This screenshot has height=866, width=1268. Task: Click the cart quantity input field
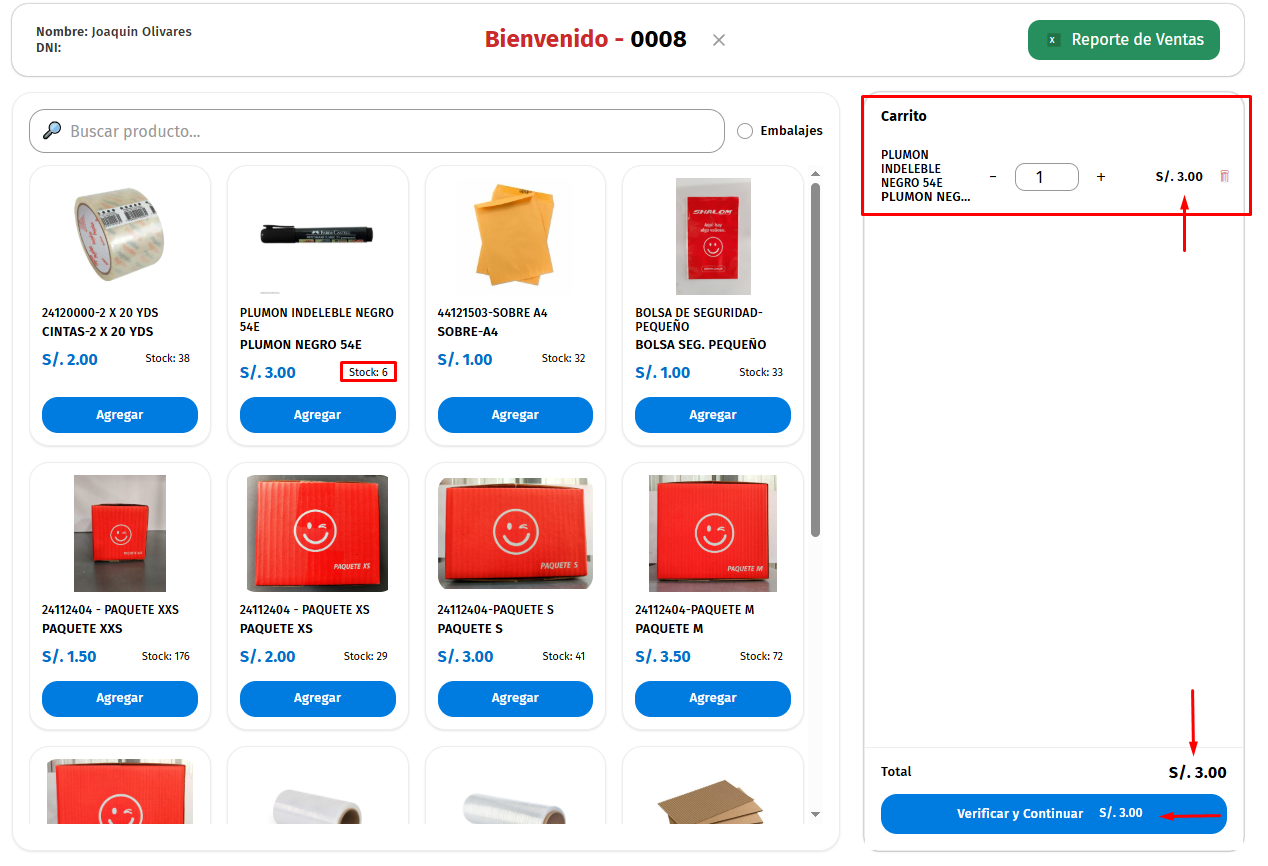click(x=1046, y=177)
